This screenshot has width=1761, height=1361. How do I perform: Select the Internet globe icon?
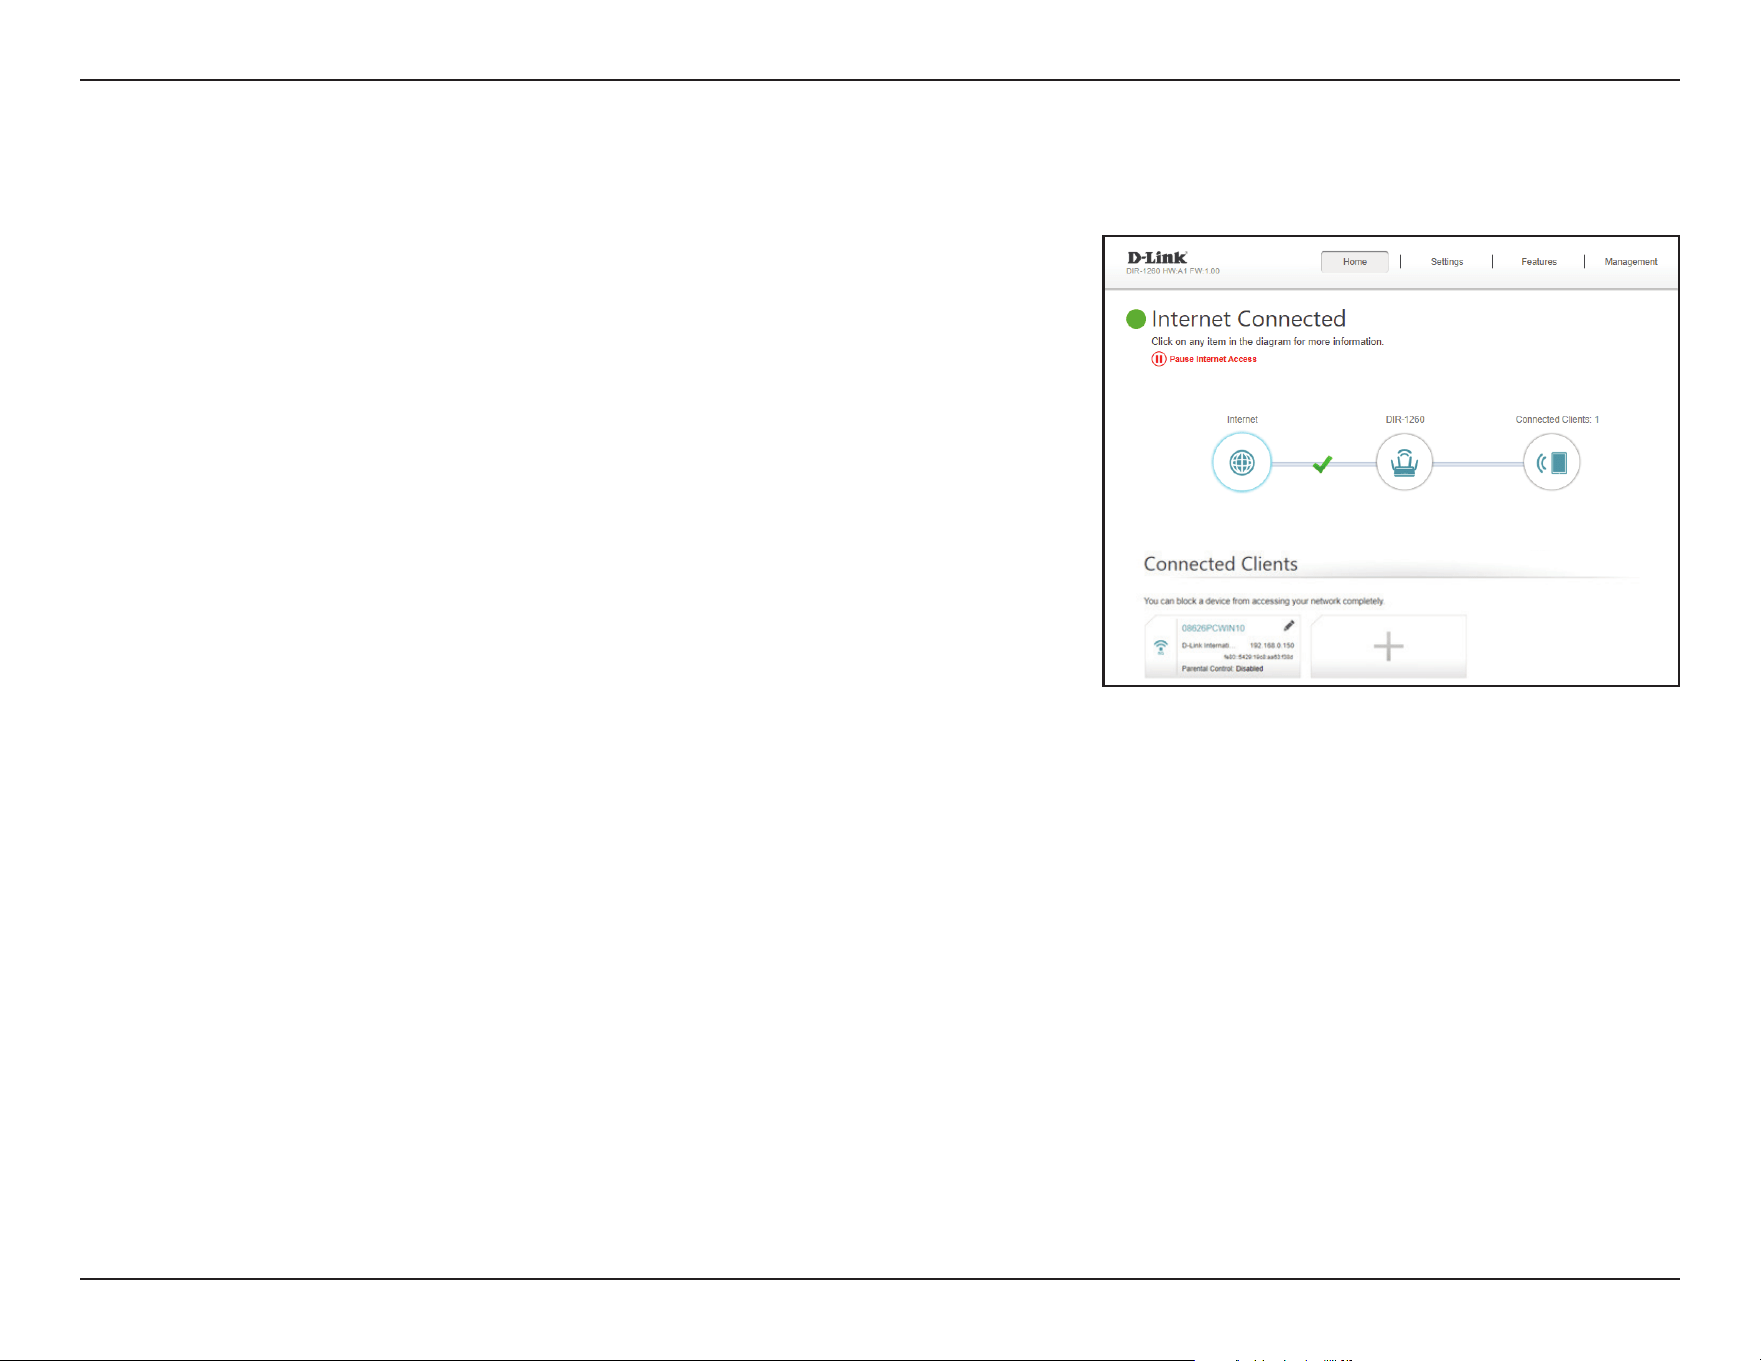pyautogui.click(x=1242, y=462)
